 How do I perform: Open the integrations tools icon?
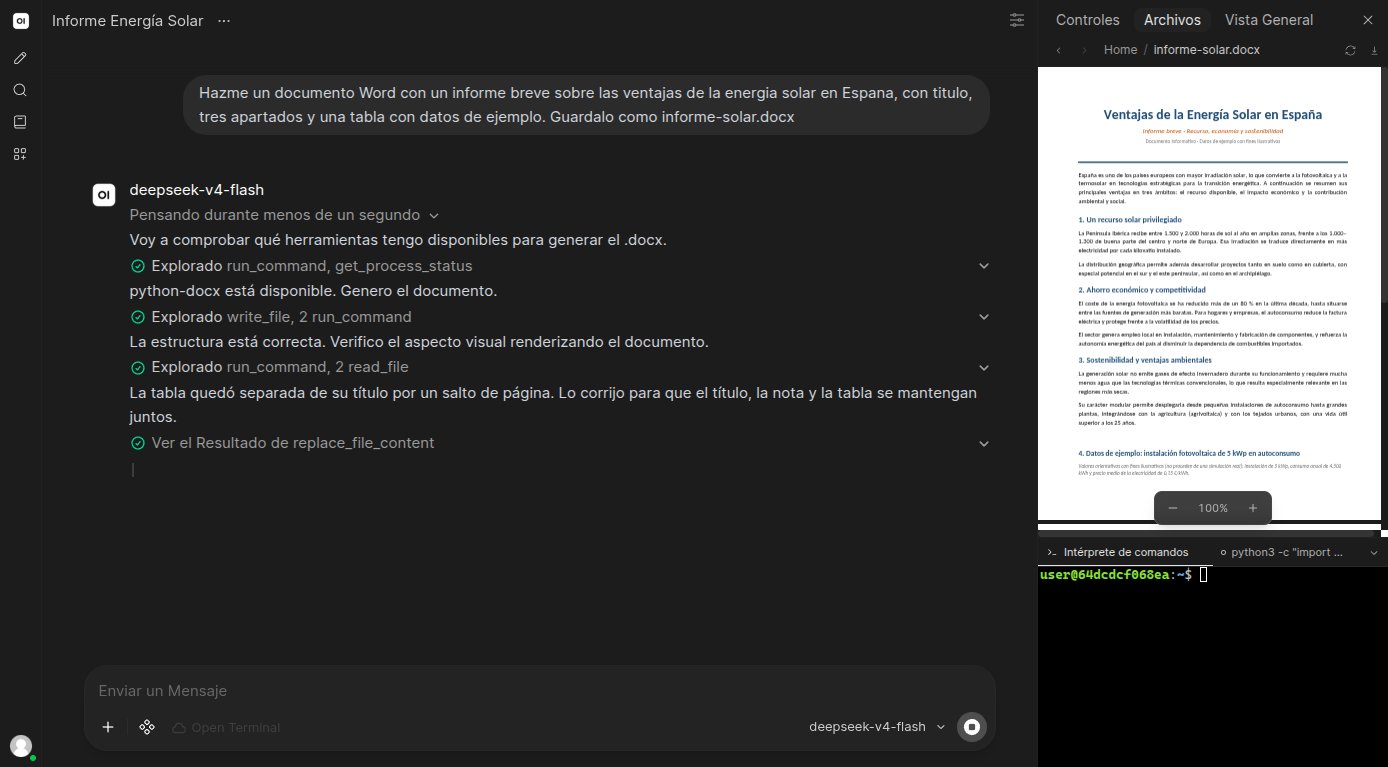(147, 727)
